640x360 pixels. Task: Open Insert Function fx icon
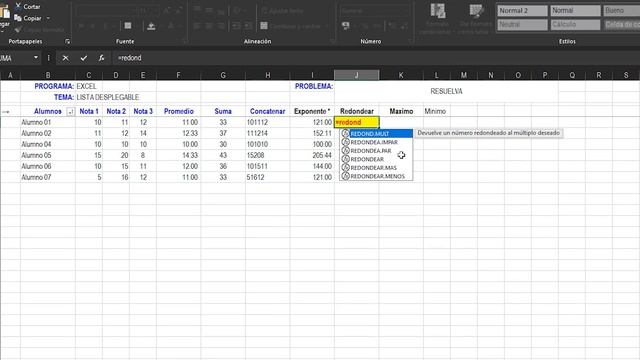pos(101,58)
